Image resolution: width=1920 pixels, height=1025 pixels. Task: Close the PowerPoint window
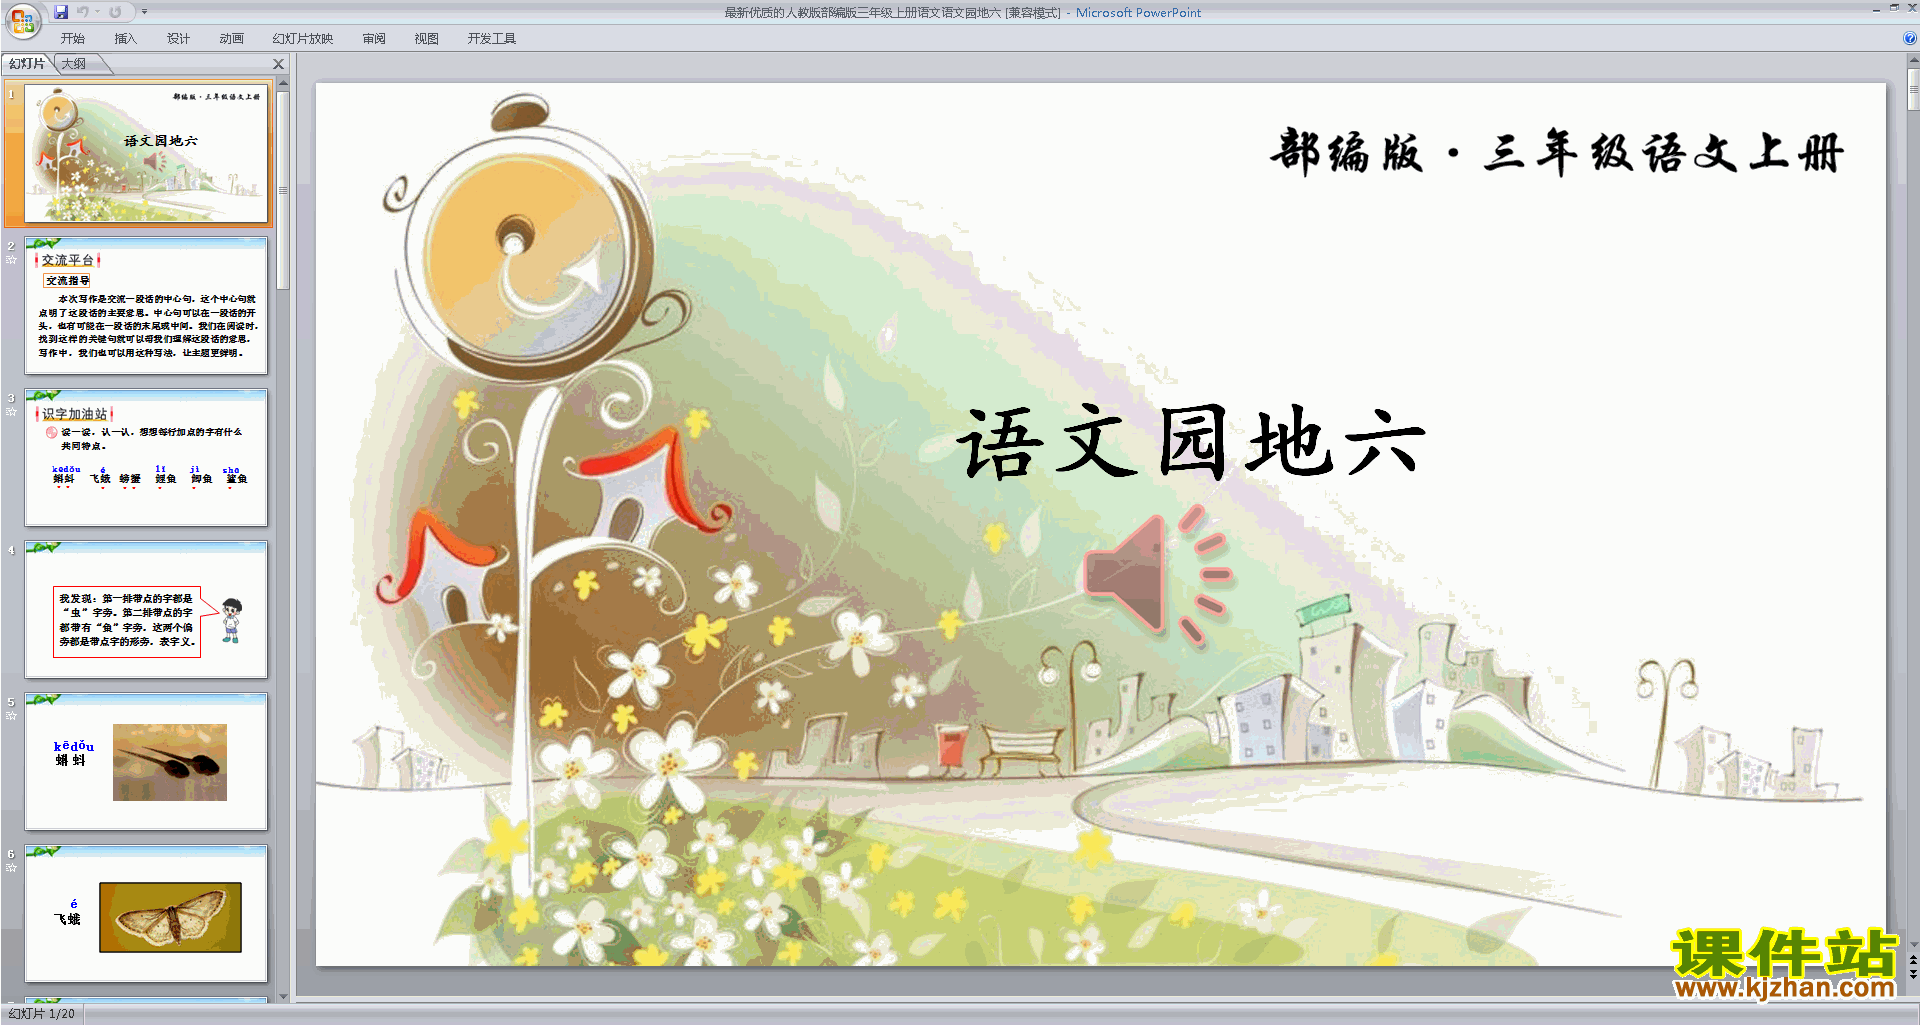pos(1912,8)
